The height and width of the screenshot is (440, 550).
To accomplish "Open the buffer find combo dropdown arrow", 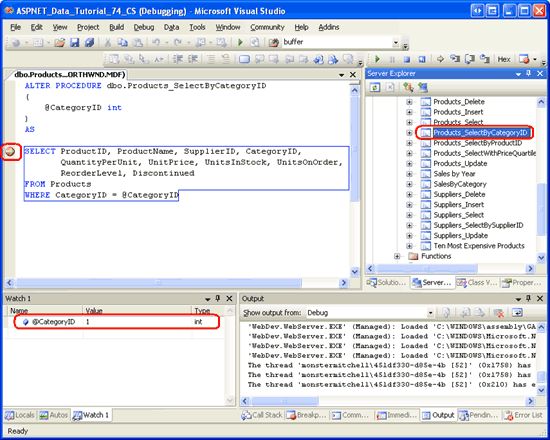I will 396,43.
